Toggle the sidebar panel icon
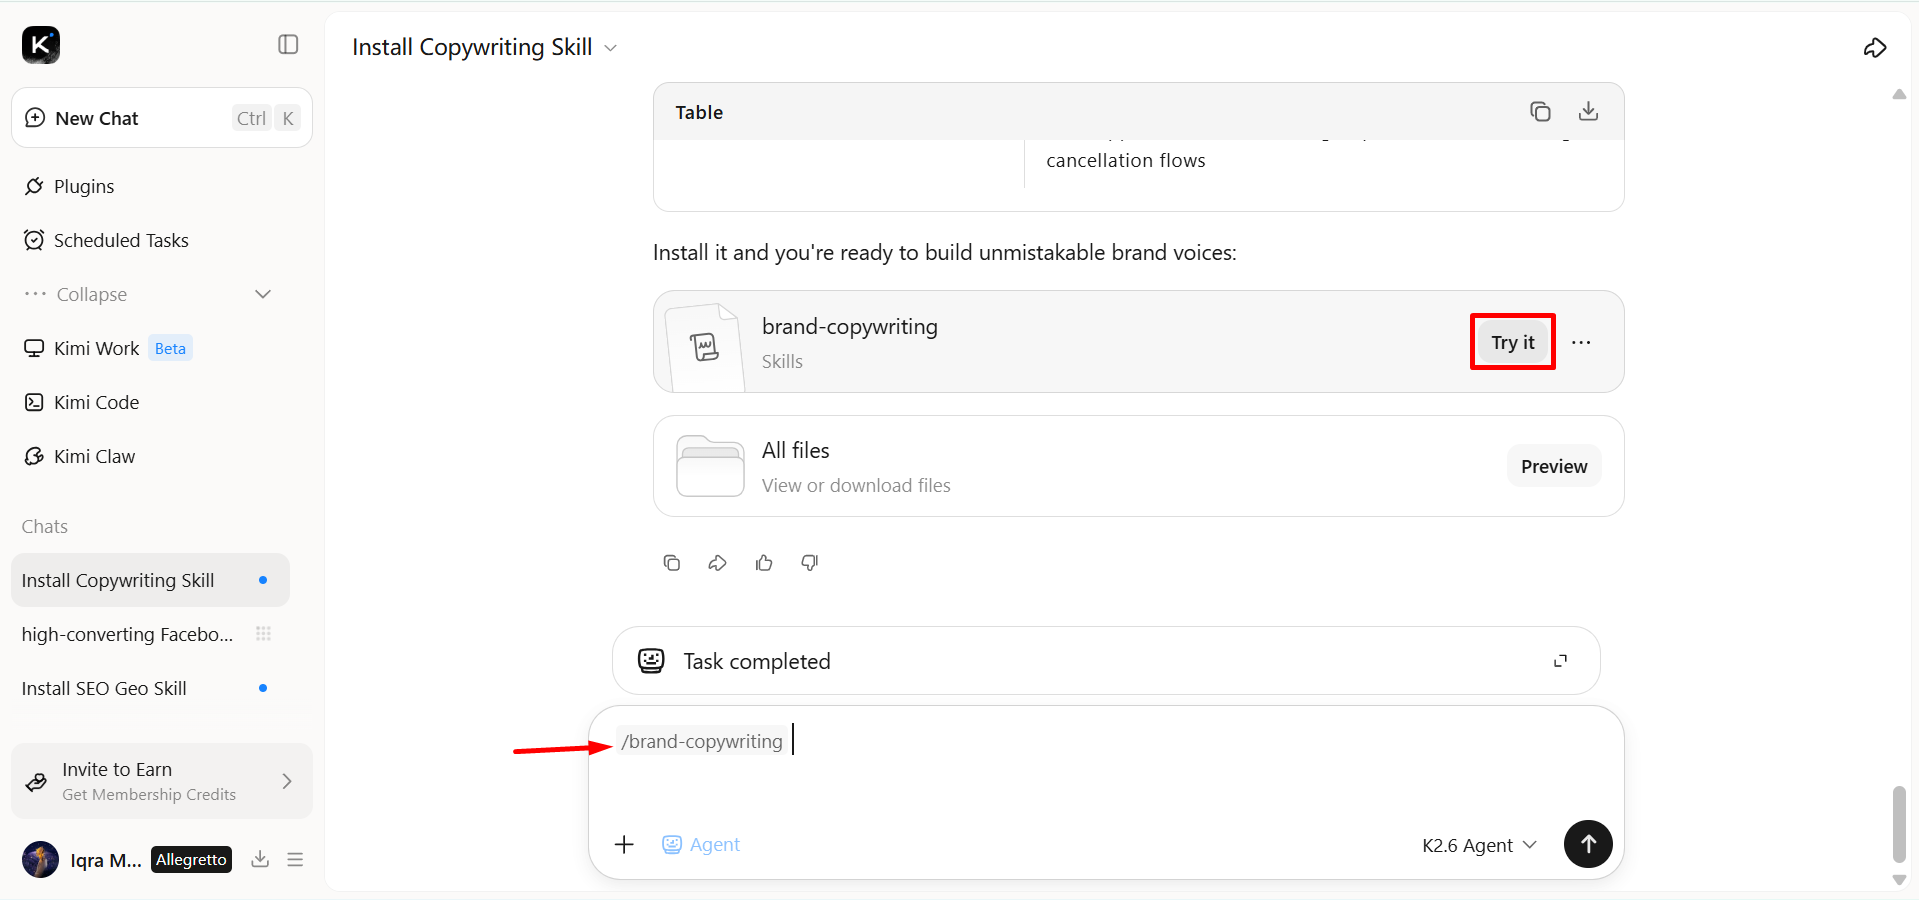 288,44
